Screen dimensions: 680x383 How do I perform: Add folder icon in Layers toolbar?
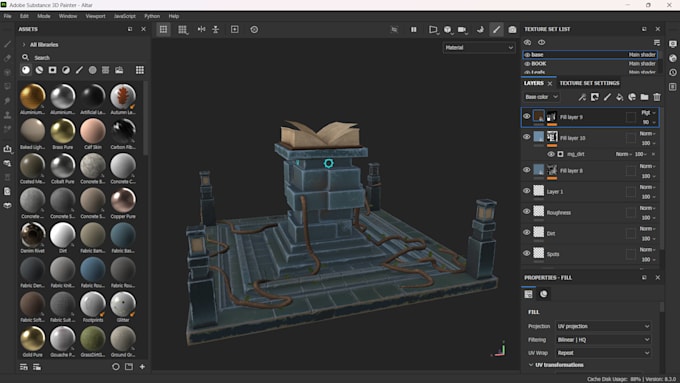click(x=644, y=97)
